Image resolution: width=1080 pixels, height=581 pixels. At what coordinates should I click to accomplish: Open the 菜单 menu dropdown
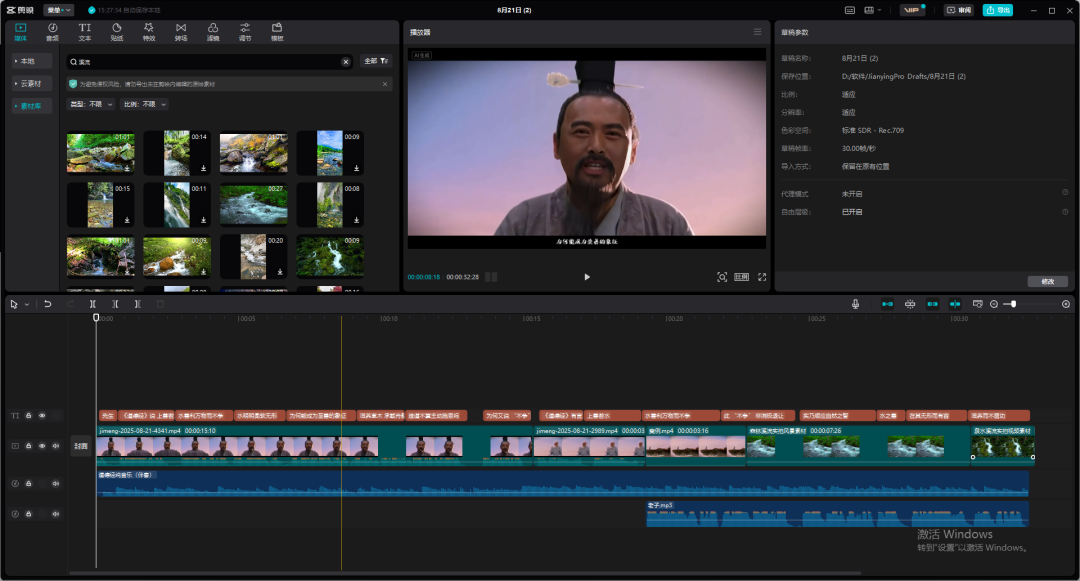click(x=59, y=10)
